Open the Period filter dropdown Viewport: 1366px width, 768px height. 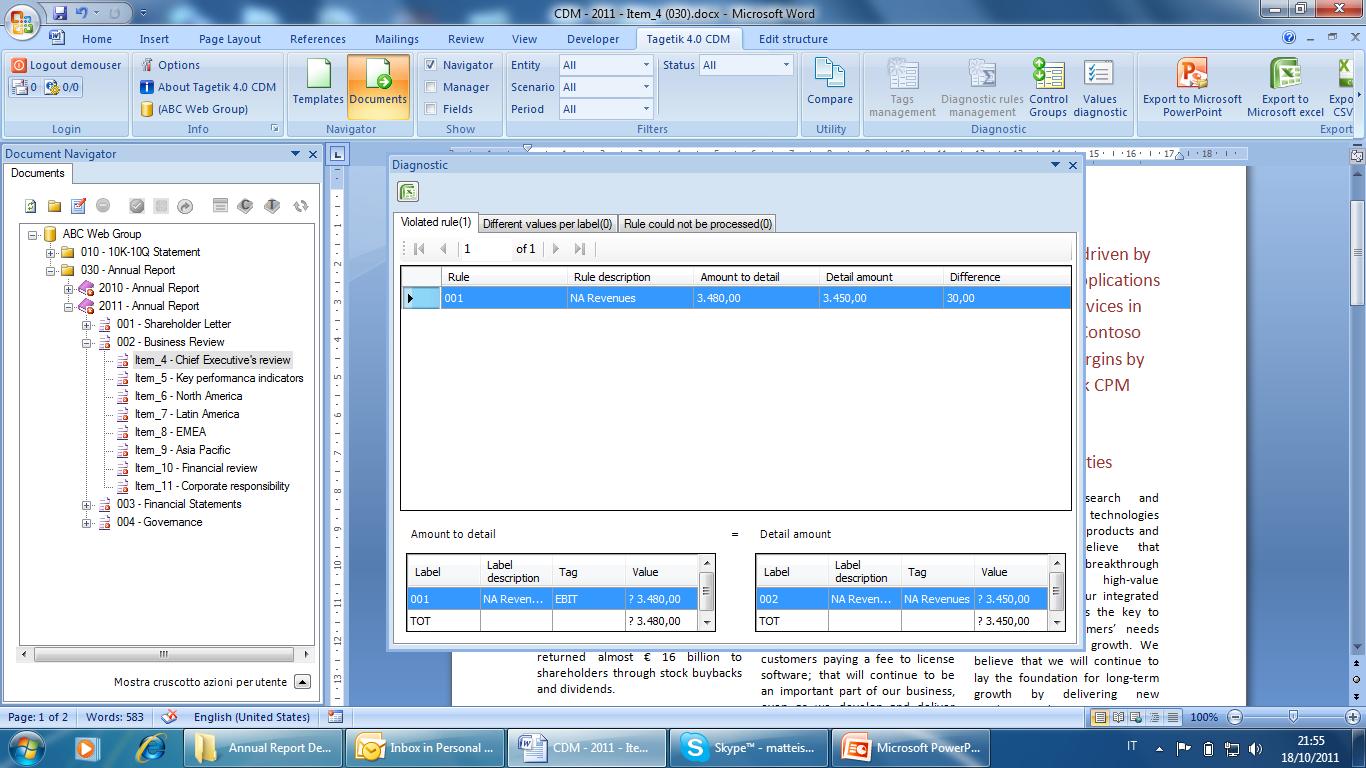[646, 109]
